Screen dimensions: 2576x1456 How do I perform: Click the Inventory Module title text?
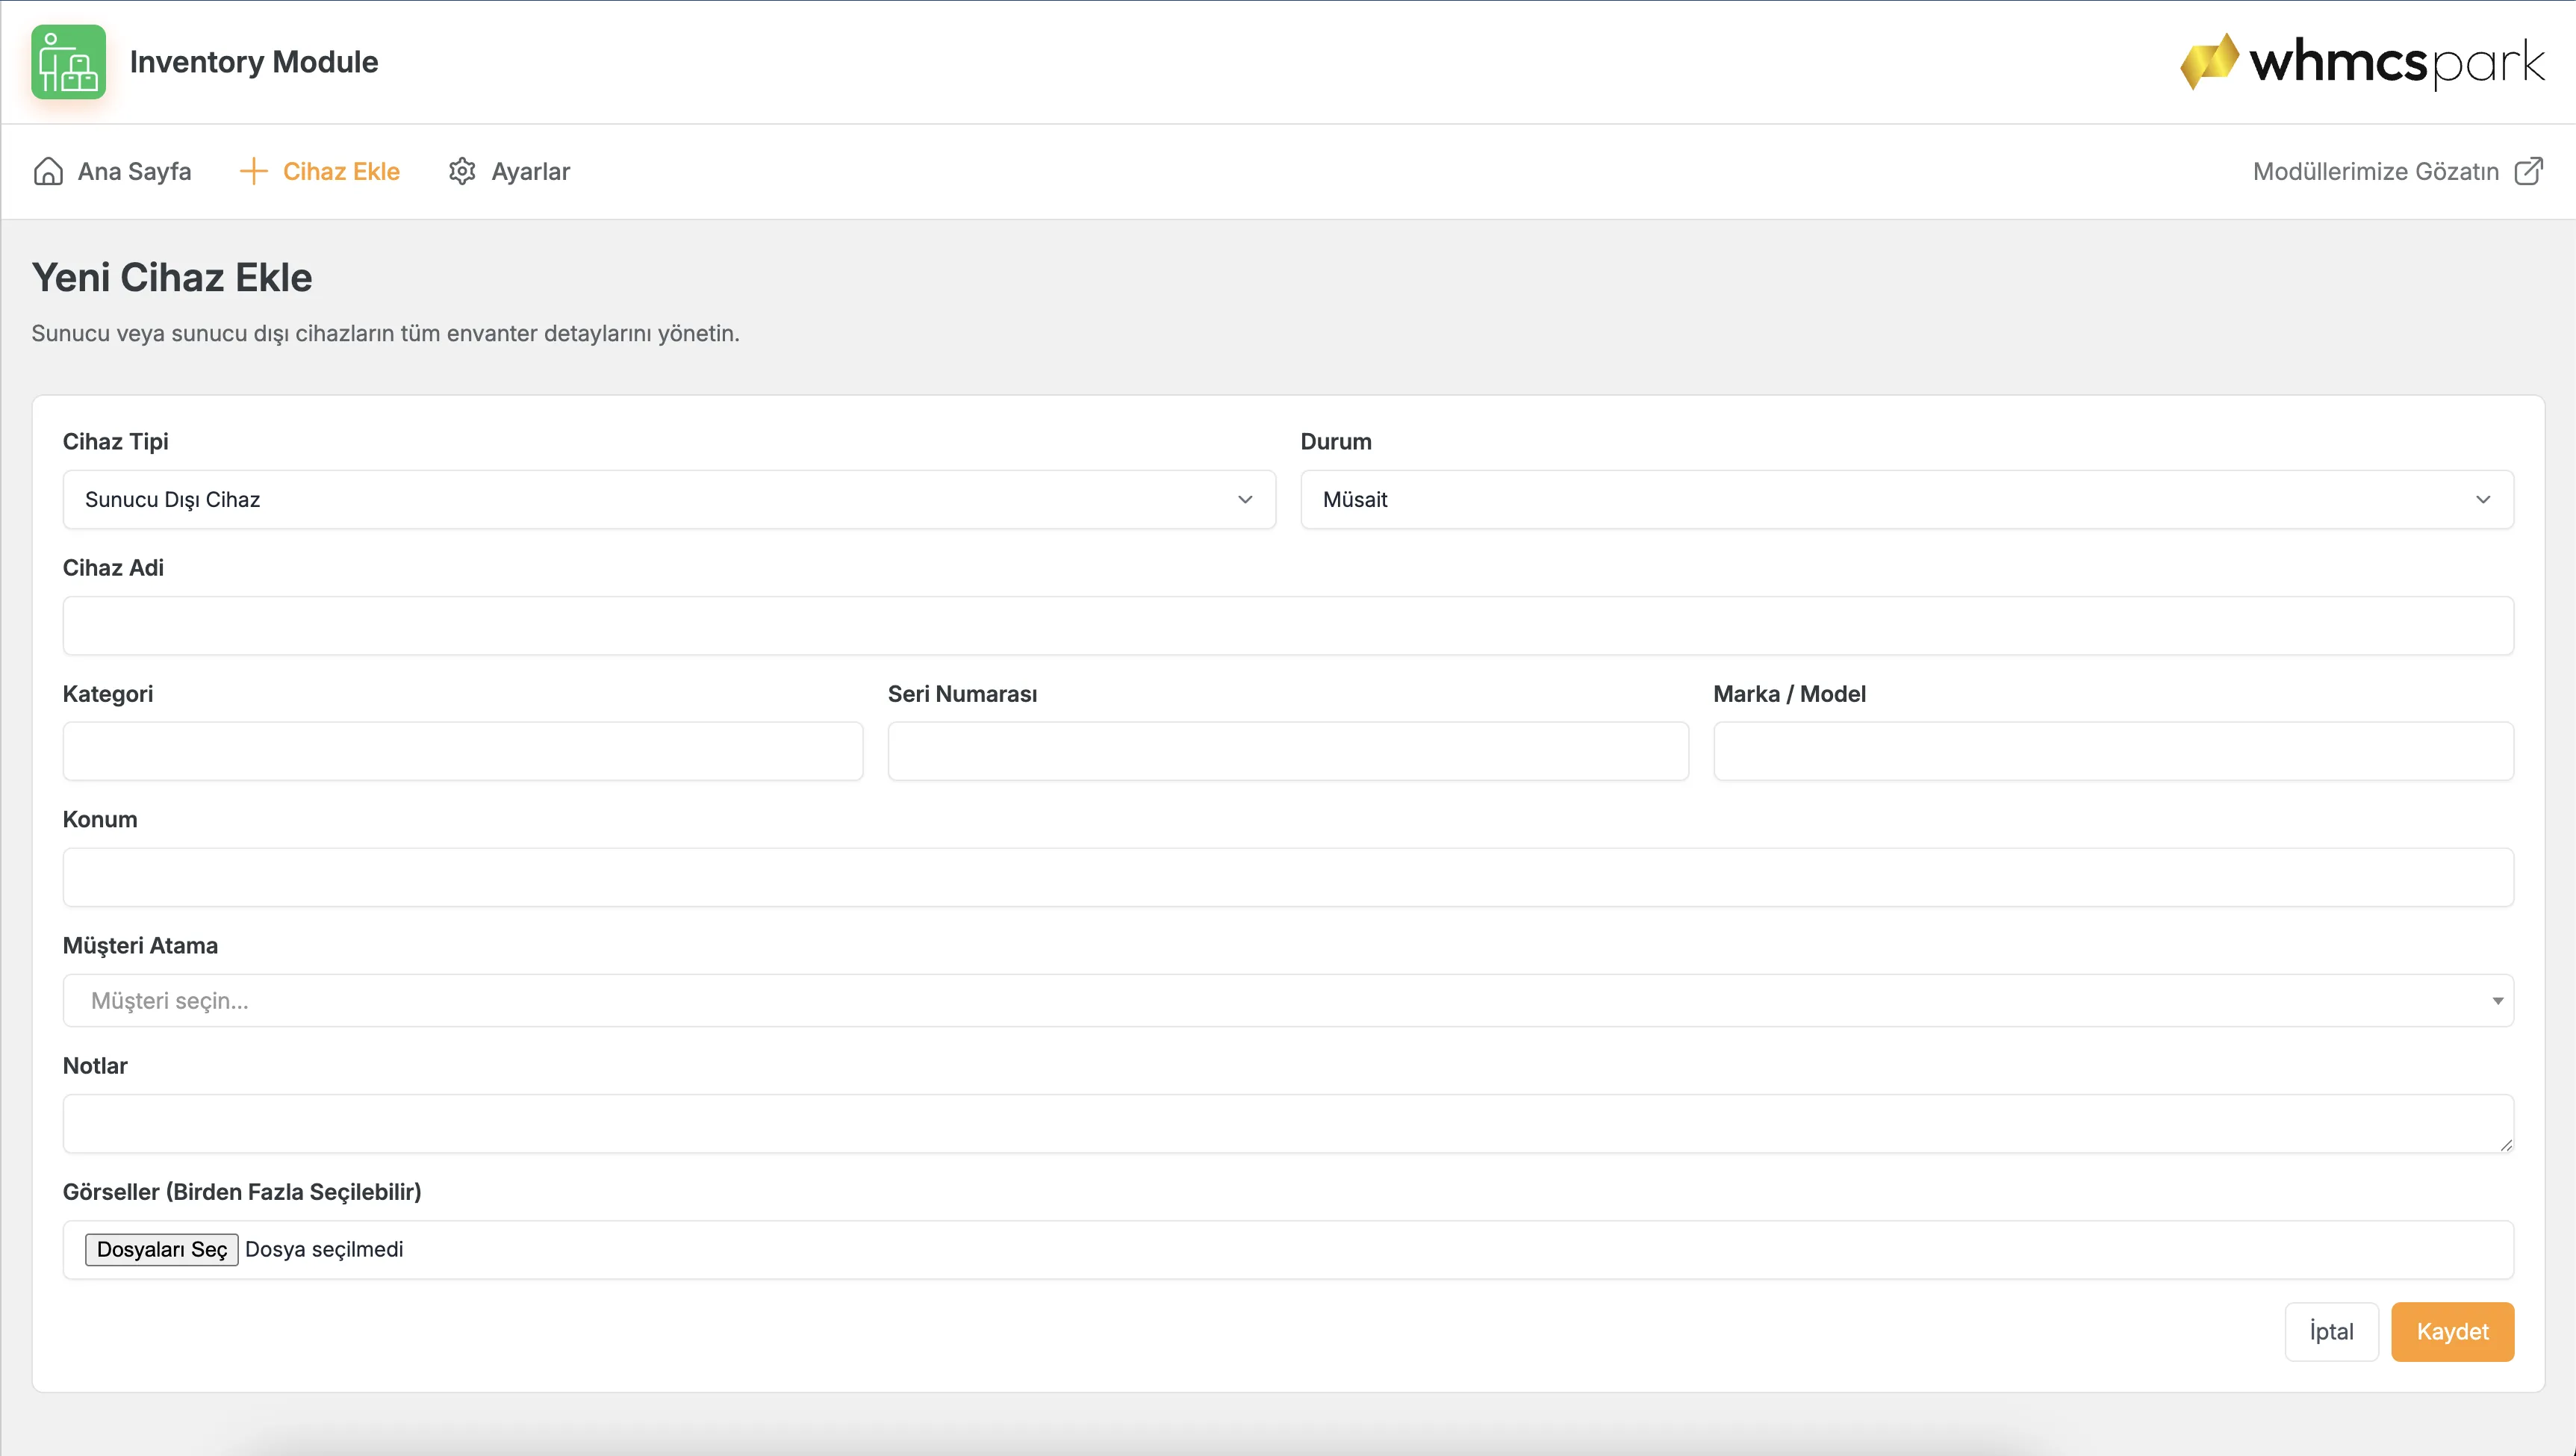point(254,62)
